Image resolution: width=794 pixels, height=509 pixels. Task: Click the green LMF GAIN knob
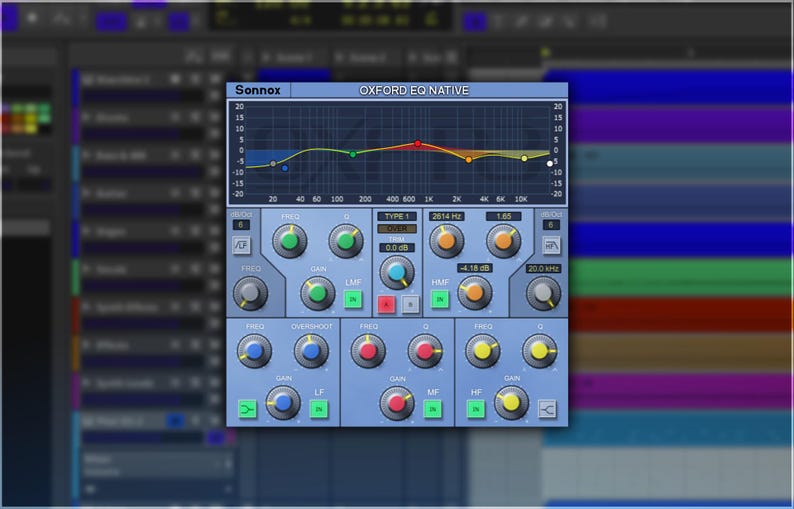coord(317,293)
